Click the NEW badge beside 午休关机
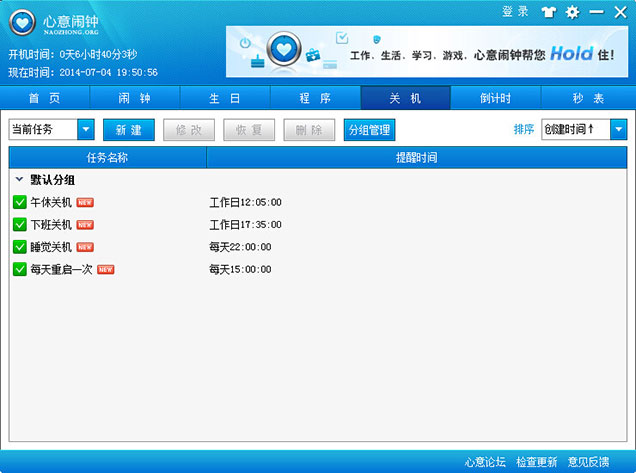This screenshot has width=636, height=473. coord(85,202)
